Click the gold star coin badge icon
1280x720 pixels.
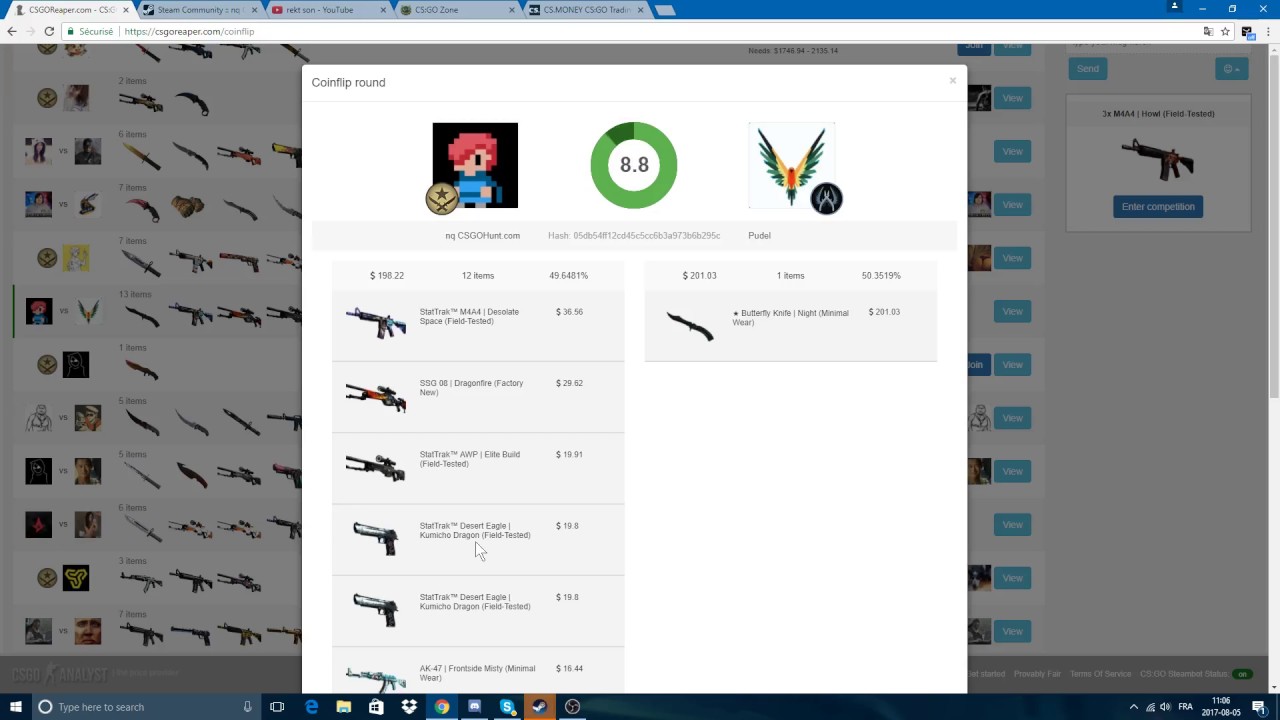tap(441, 198)
